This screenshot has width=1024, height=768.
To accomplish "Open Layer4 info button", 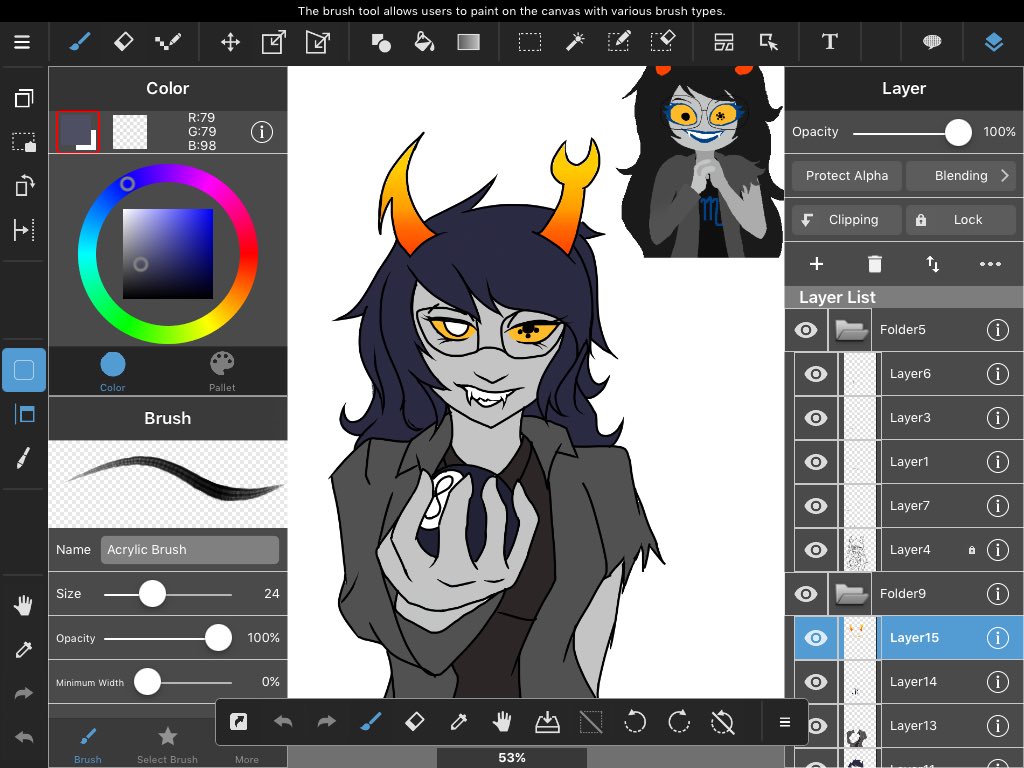I will 997,550.
